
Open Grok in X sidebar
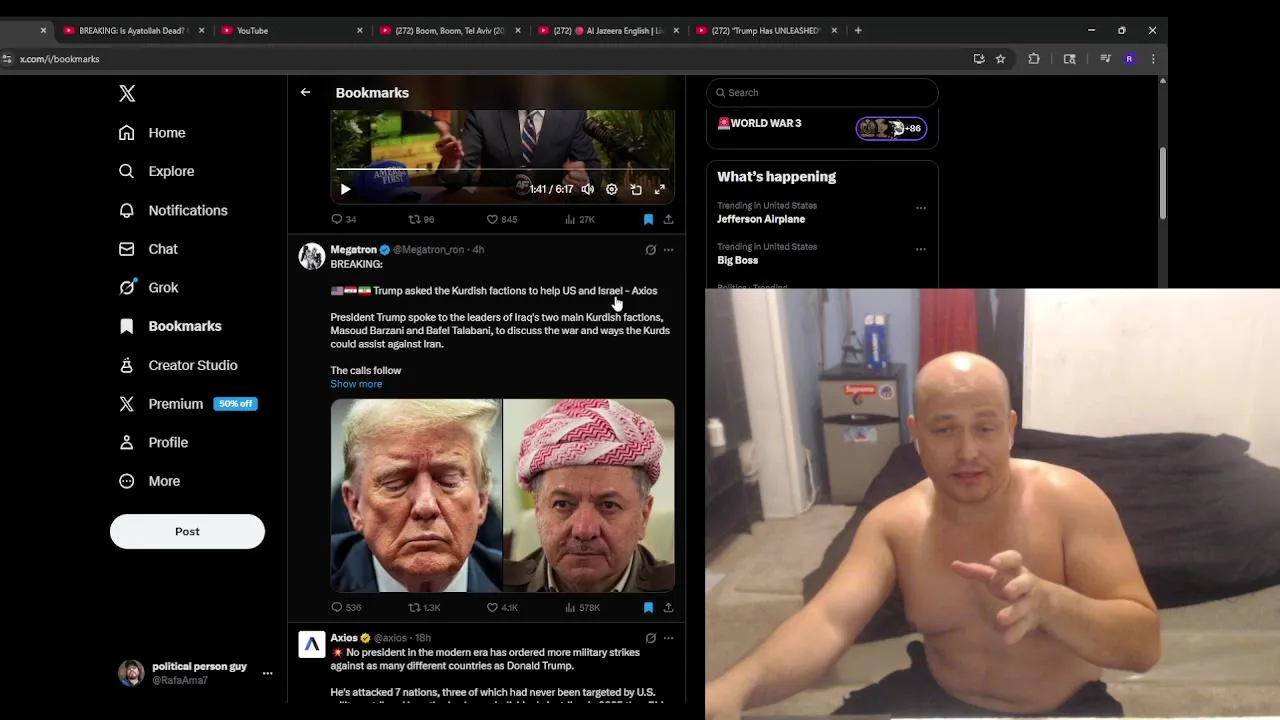148,288
